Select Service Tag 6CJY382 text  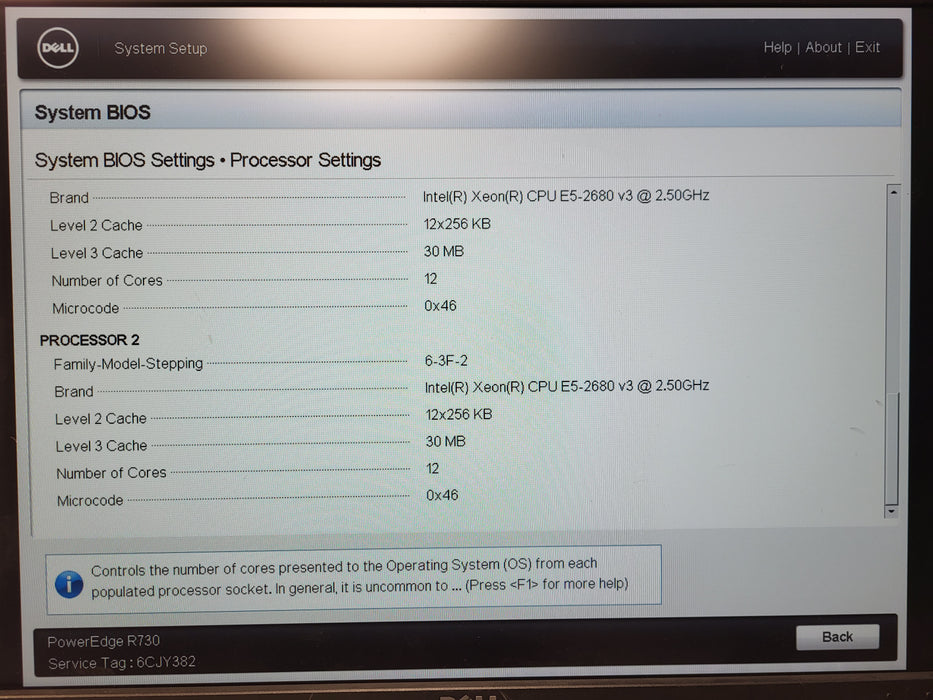click(x=122, y=662)
